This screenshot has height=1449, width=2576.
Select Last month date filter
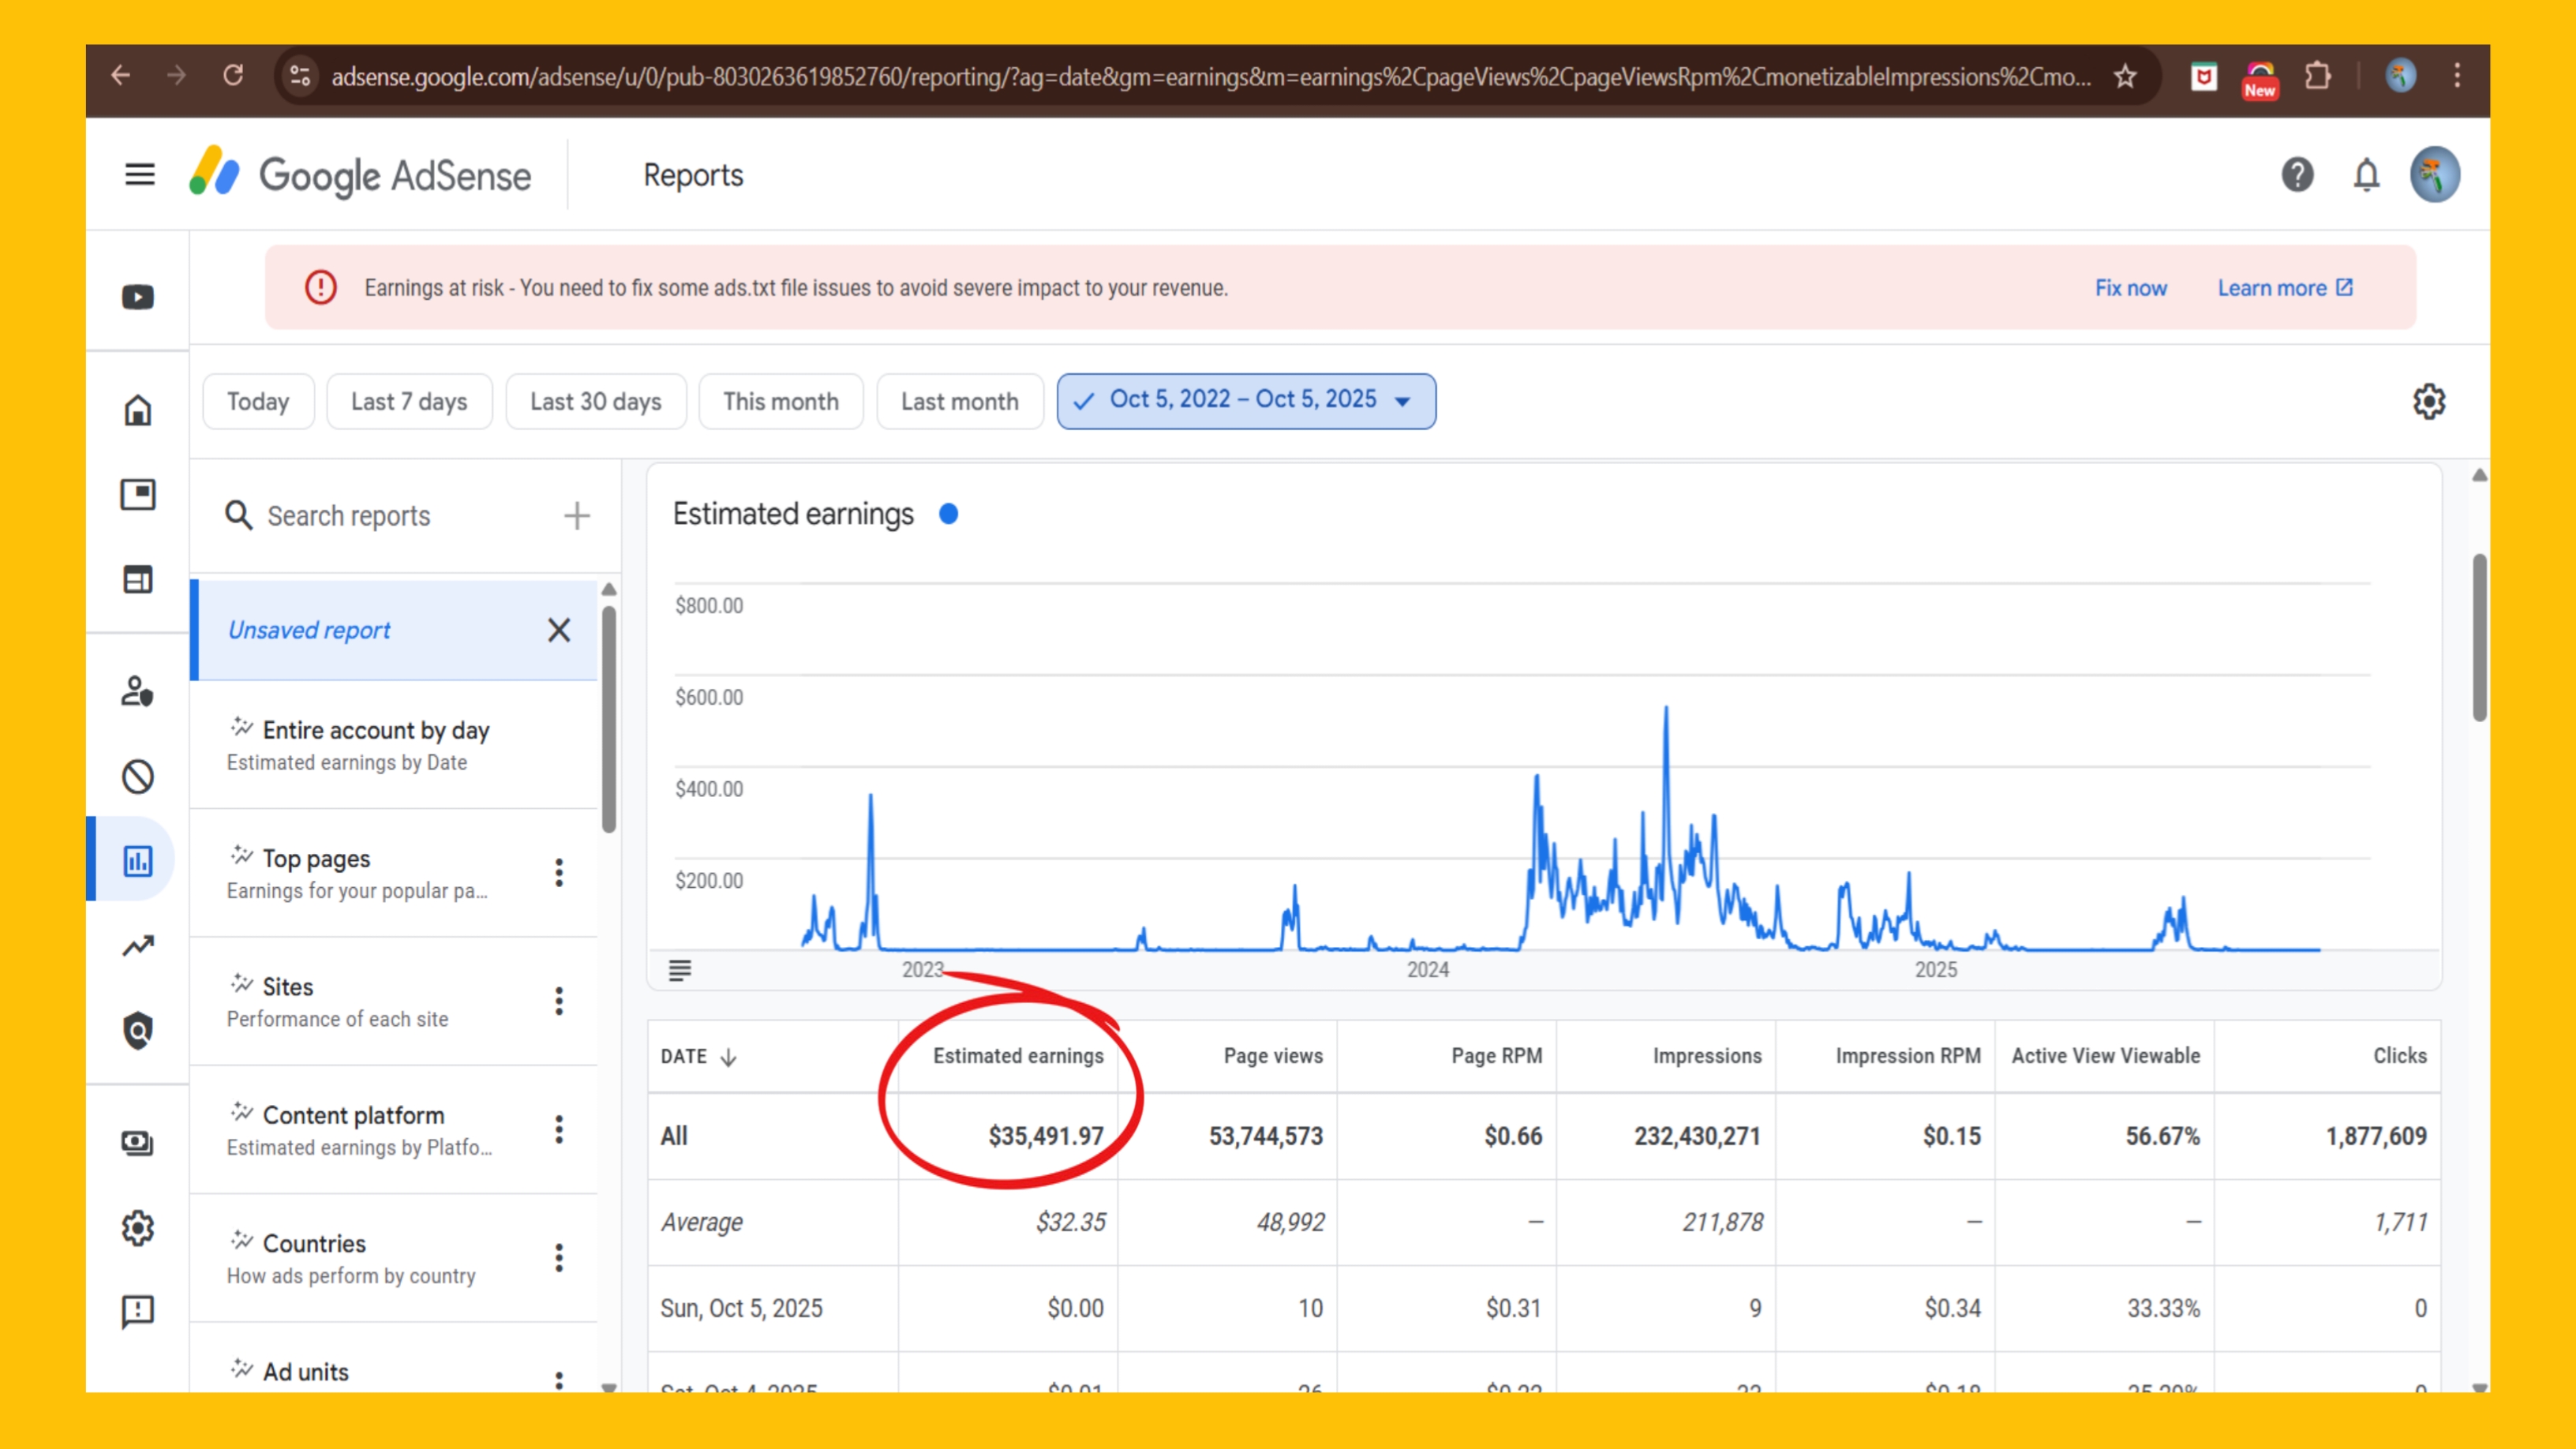click(x=959, y=402)
